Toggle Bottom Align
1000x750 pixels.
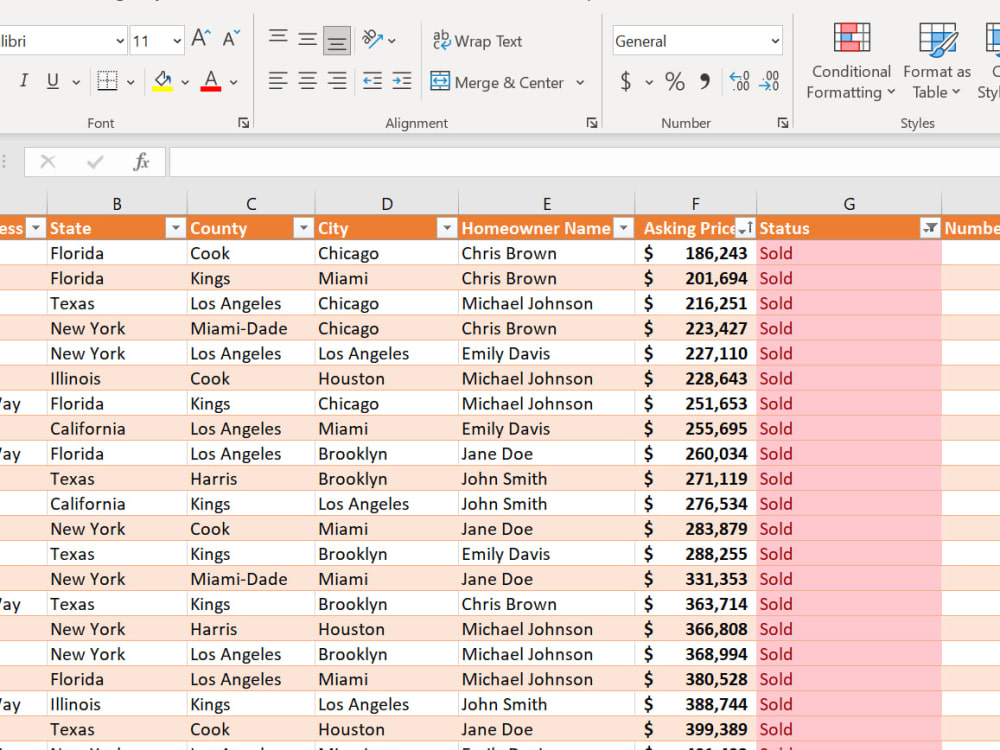337,40
